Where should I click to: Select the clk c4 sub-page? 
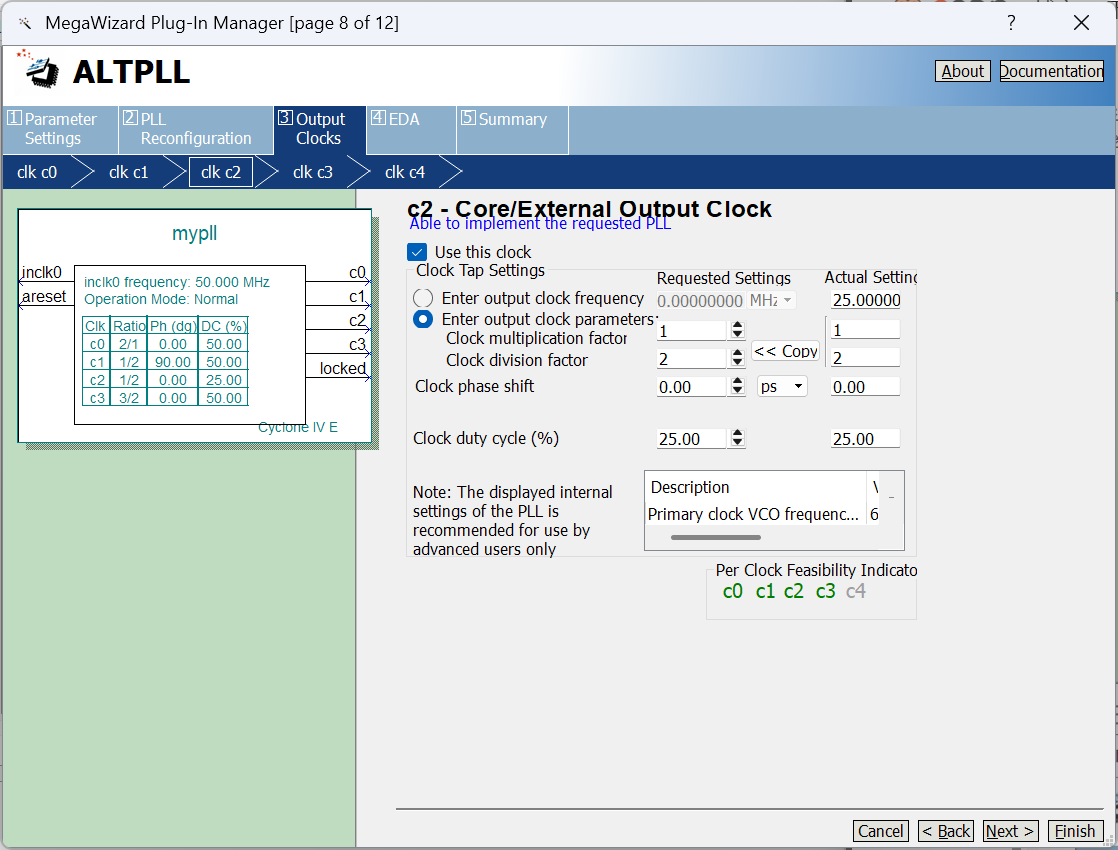coord(405,173)
